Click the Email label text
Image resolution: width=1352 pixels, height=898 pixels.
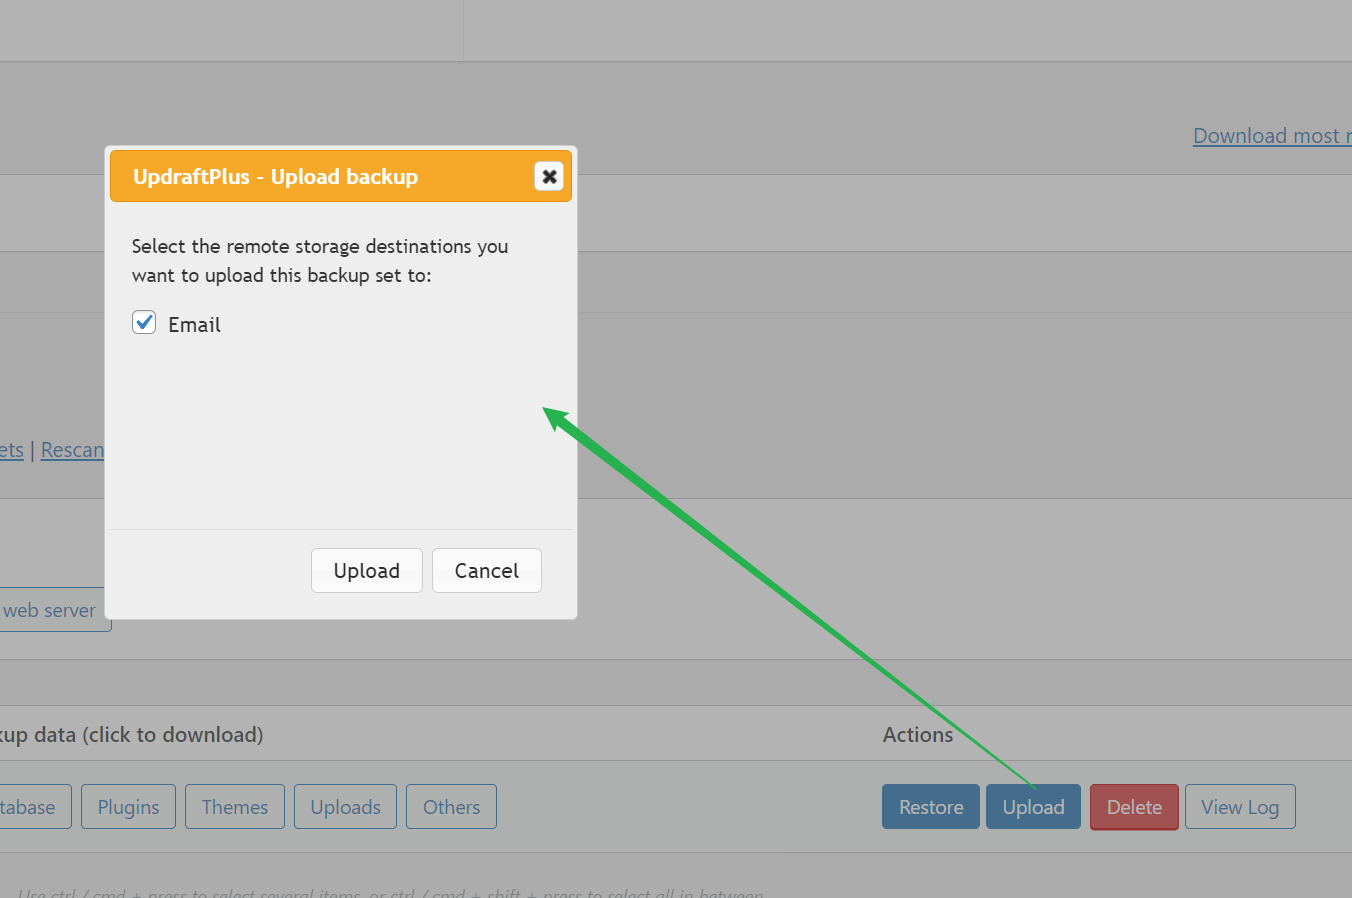[x=194, y=324]
